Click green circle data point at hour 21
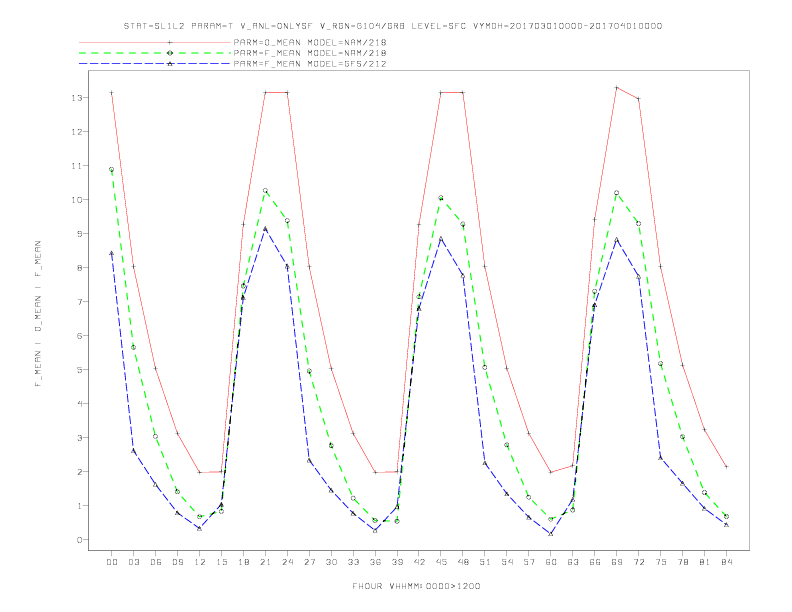 coord(265,191)
